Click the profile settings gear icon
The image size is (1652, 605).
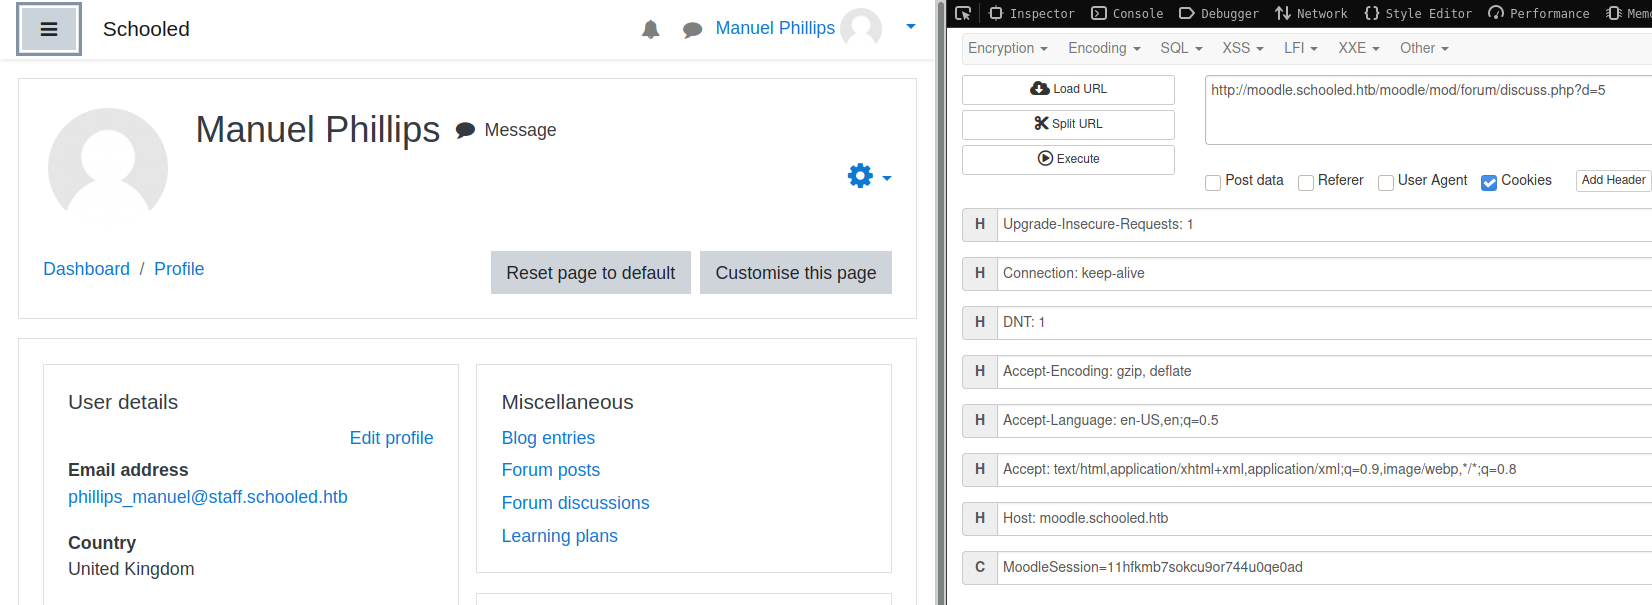860,176
